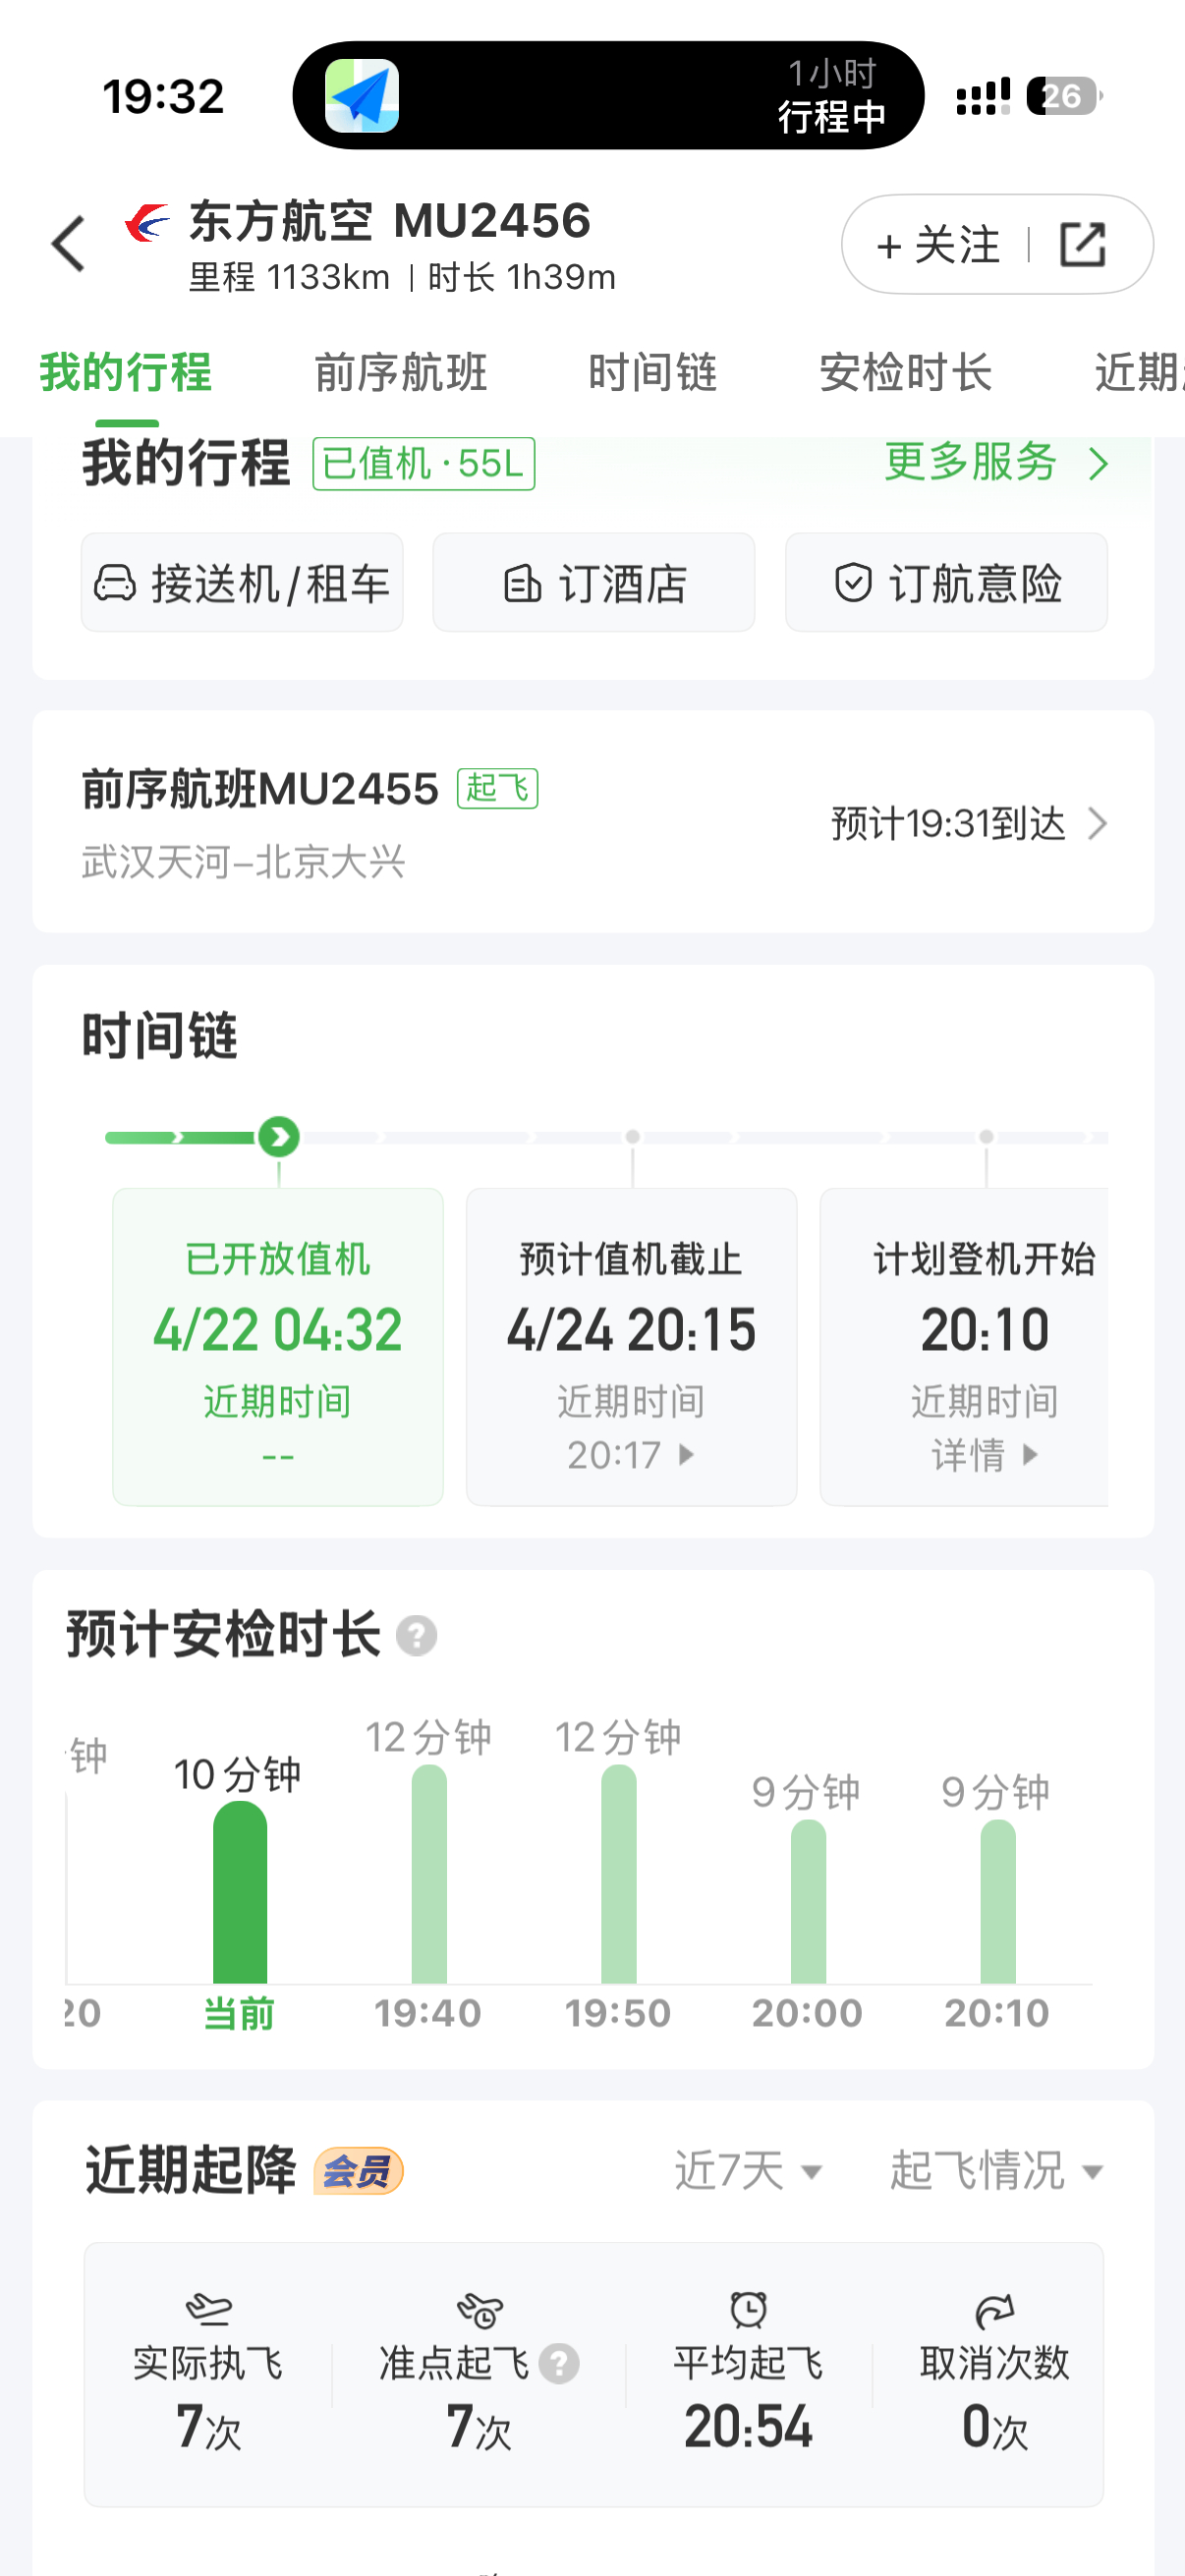
Task: Open 更多服务 link
Action: coord(971,462)
